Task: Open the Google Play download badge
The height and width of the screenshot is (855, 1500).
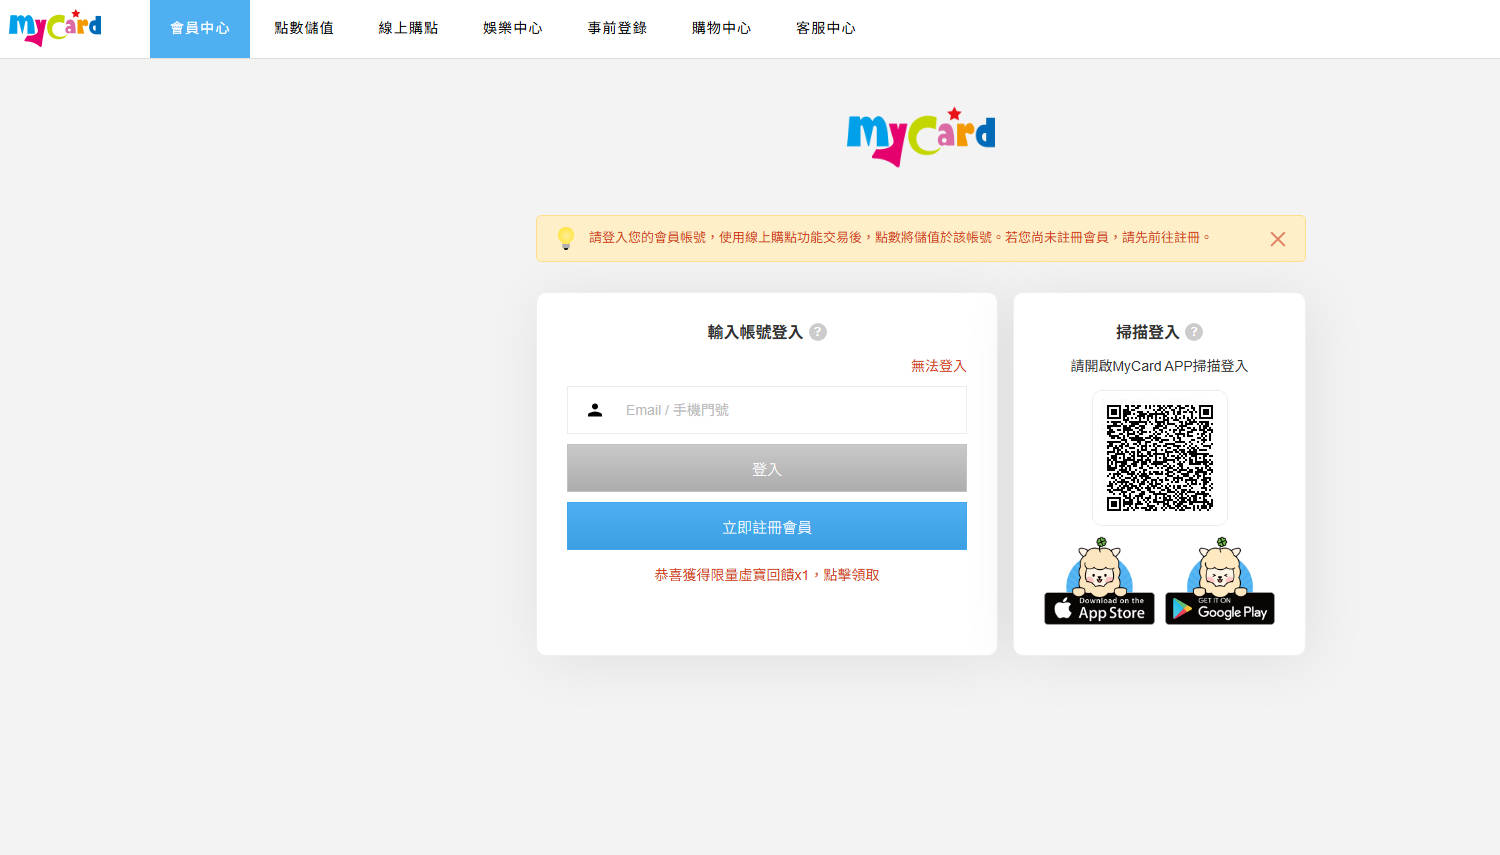Action: (x=1219, y=608)
